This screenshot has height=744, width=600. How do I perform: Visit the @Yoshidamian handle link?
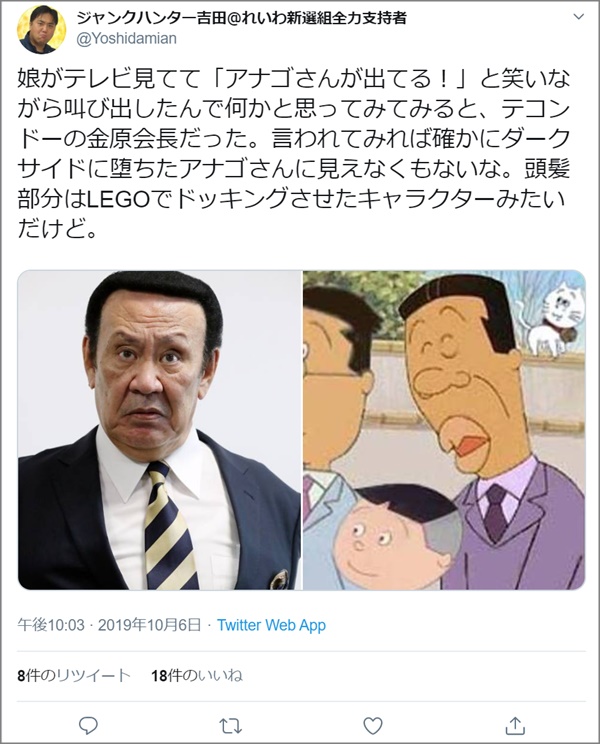click(127, 38)
